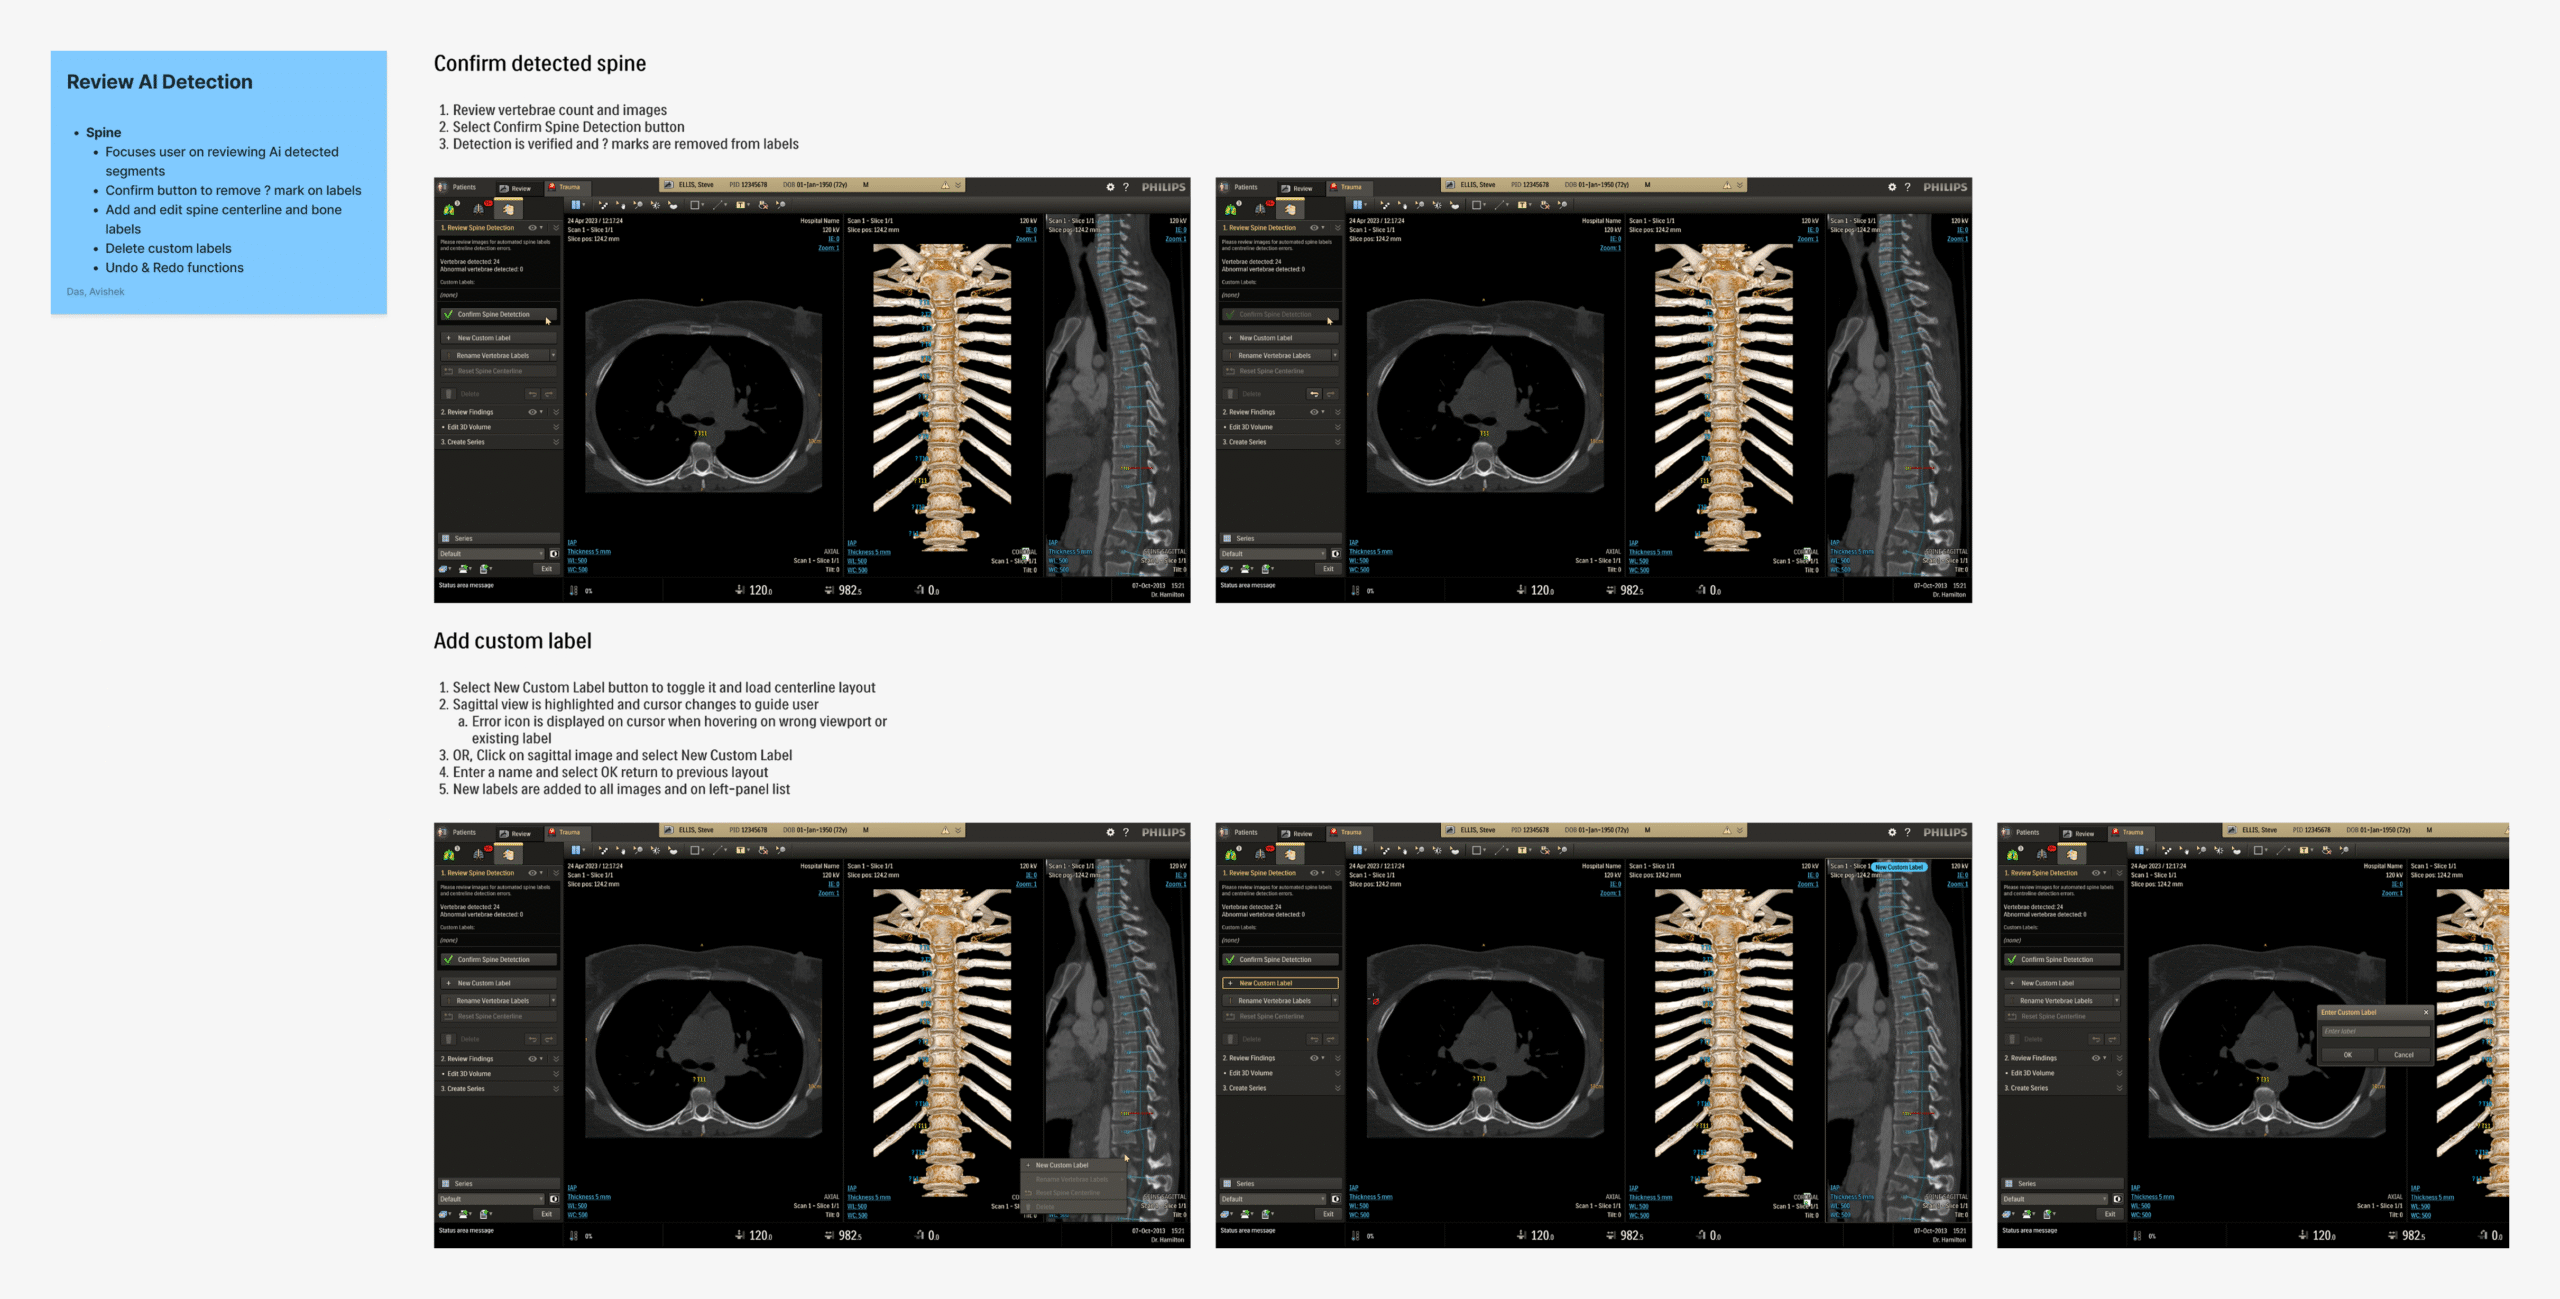Click Cancel in Enter Custom Label dialog
The height and width of the screenshot is (1299, 2560).
2403,1054
